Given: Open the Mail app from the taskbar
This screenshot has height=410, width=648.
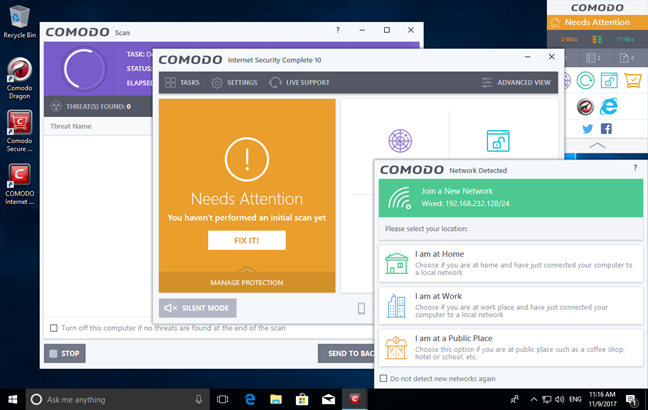Looking at the screenshot, I should click(329, 399).
